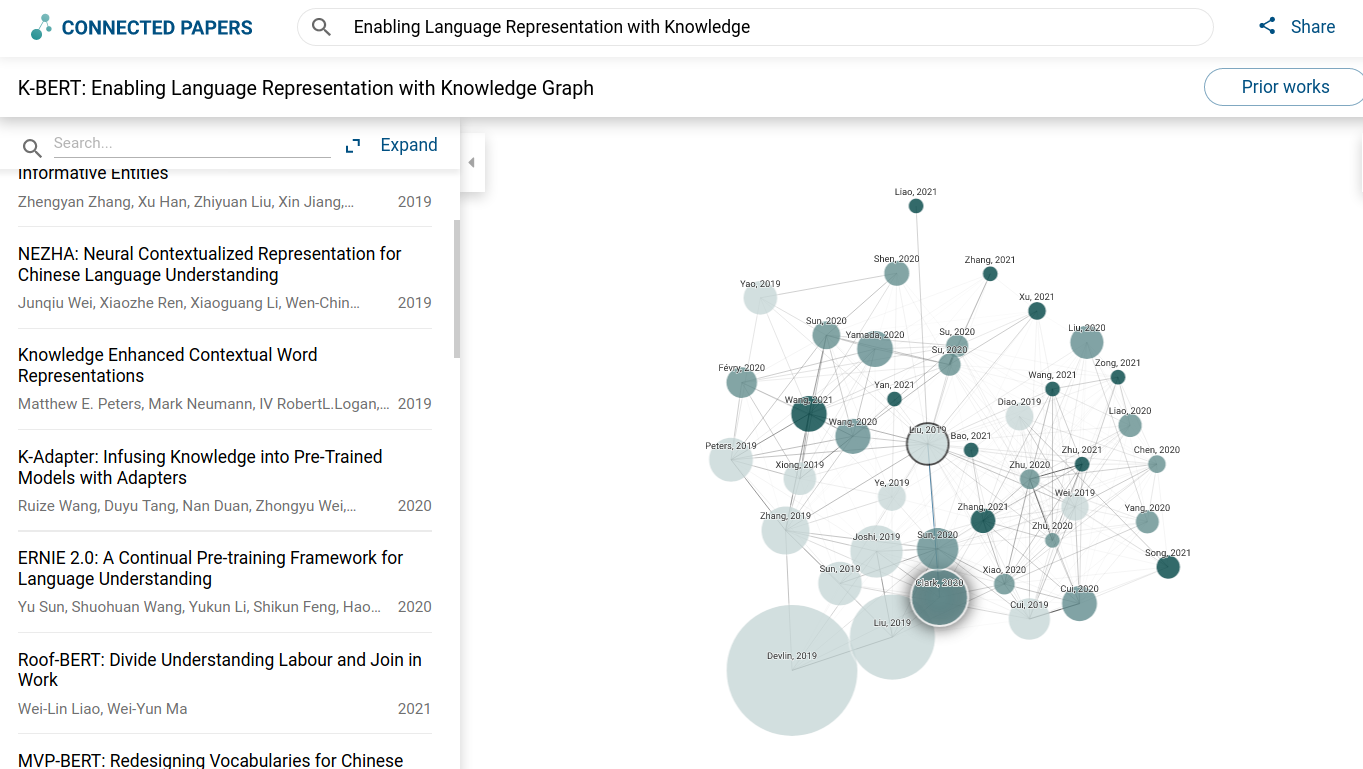1363x769 pixels.
Task: Select the Song, 2021 graph node
Action: click(x=1168, y=567)
